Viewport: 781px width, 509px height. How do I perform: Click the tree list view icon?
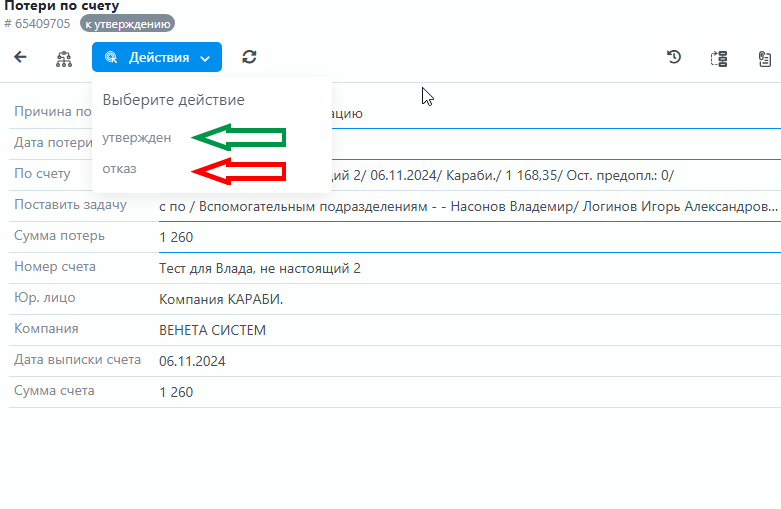pyautogui.click(x=718, y=58)
